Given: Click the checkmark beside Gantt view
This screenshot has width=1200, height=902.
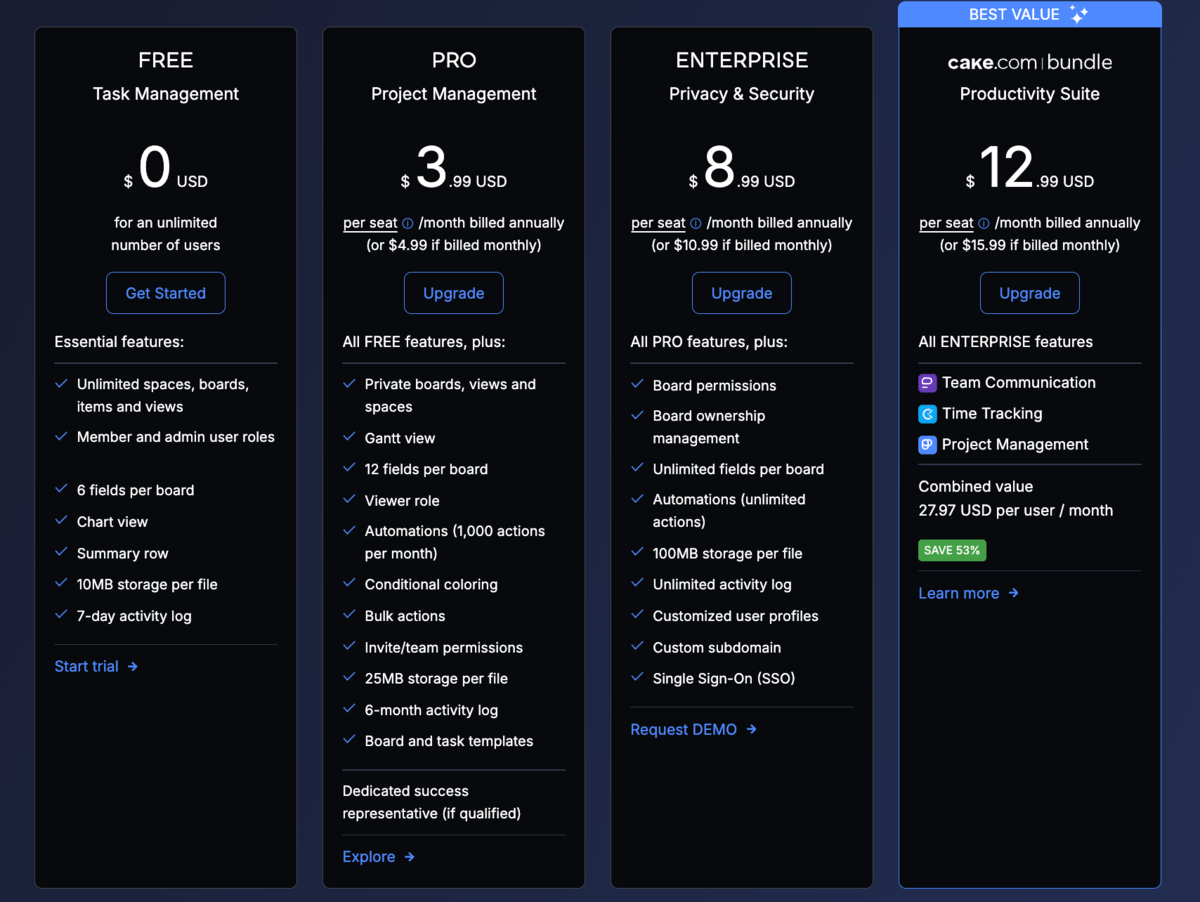Looking at the screenshot, I should click(349, 437).
